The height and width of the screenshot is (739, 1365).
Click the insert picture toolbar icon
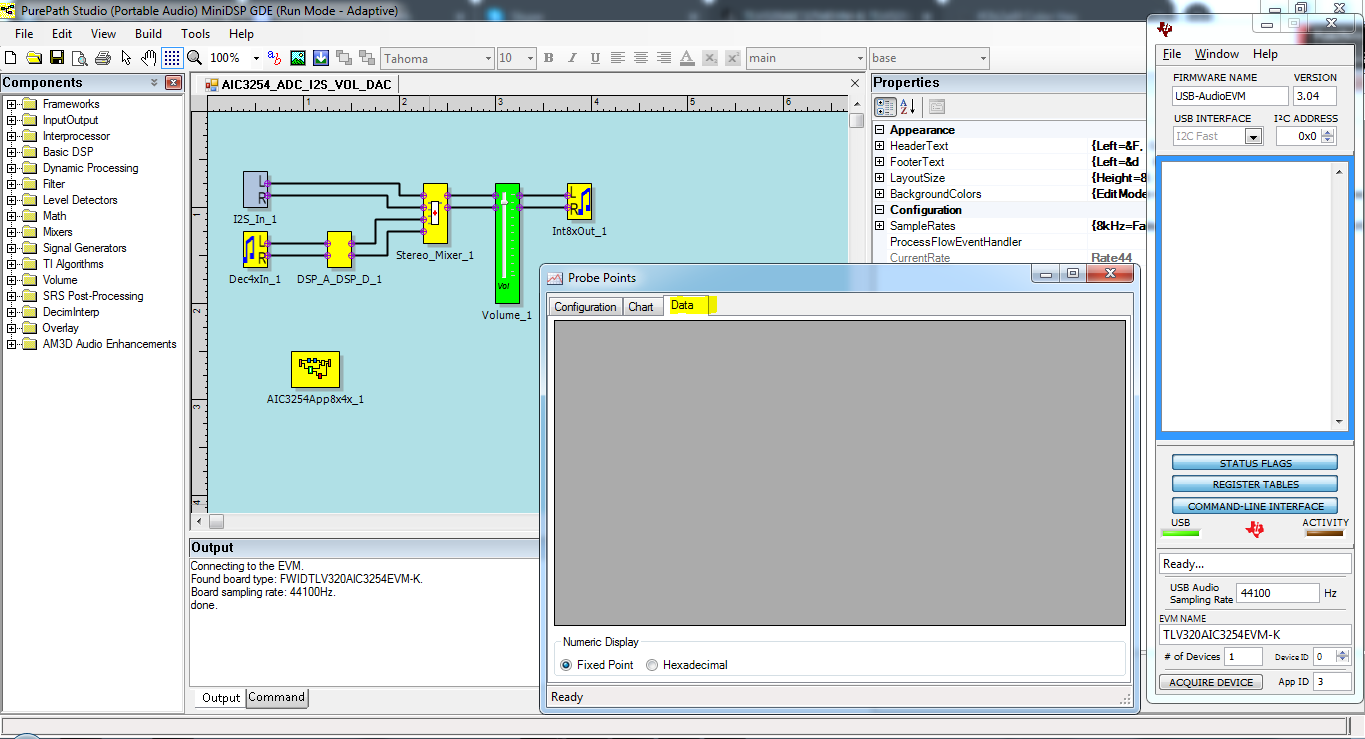[x=298, y=58]
